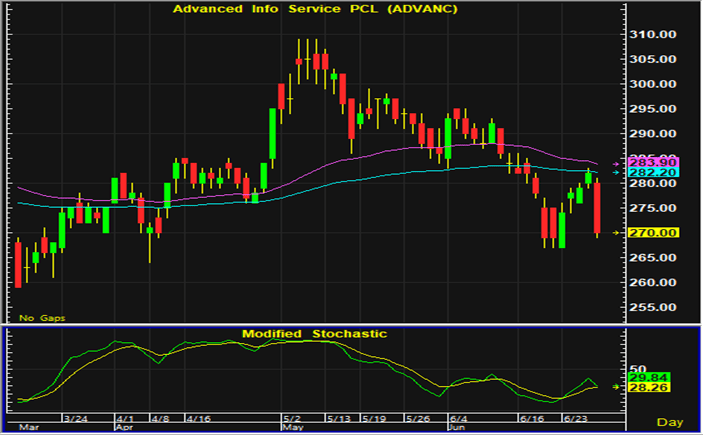Select the 3/24 date on the time axis
Screen dimensions: 703x435
tap(76, 416)
